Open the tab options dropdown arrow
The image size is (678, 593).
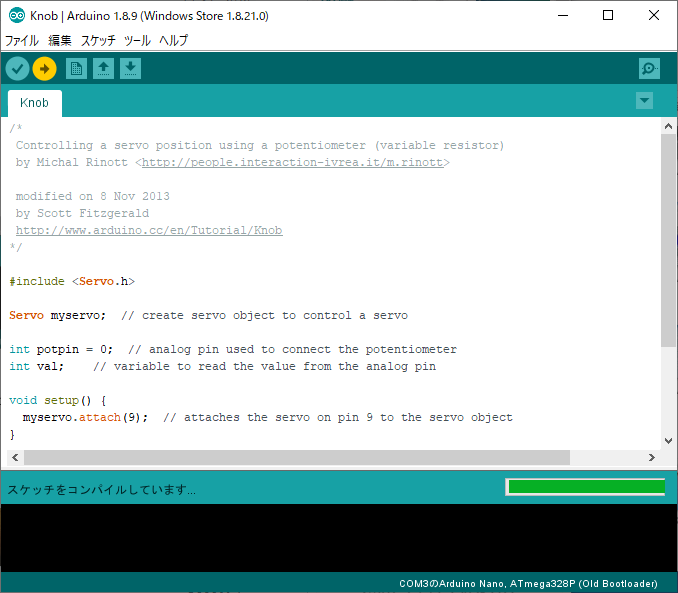(x=644, y=101)
